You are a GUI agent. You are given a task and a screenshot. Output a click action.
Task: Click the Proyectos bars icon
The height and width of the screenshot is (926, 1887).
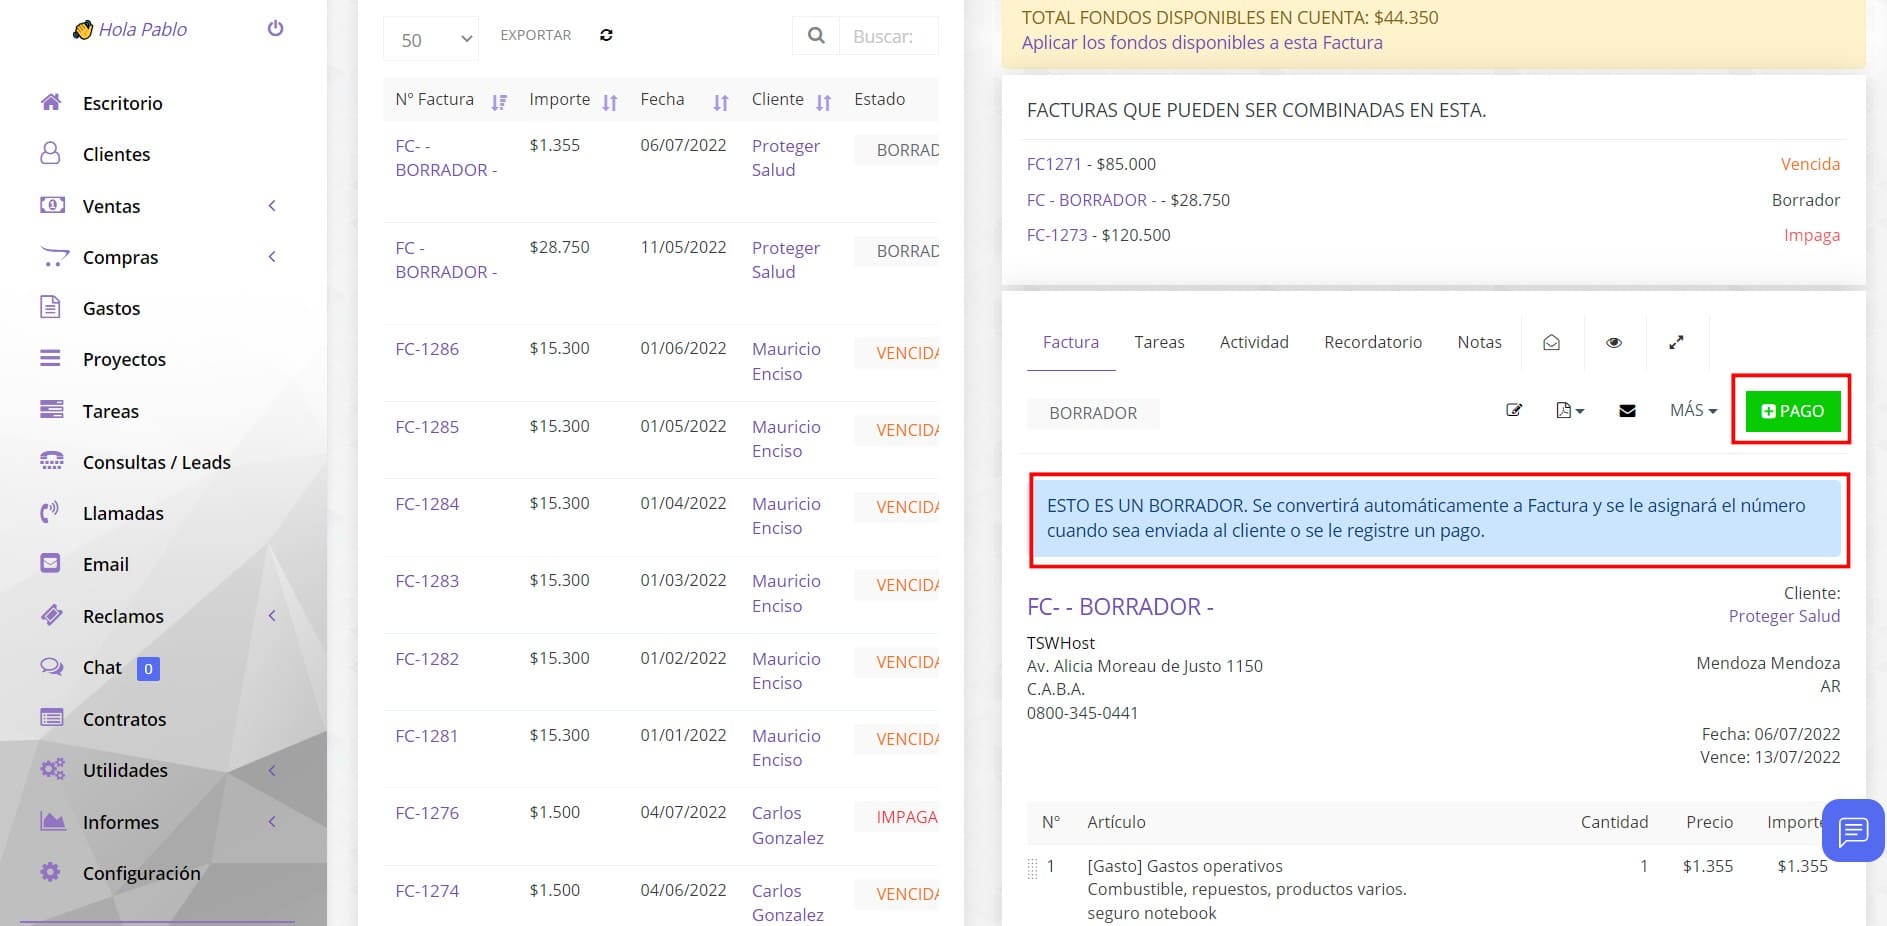point(50,358)
